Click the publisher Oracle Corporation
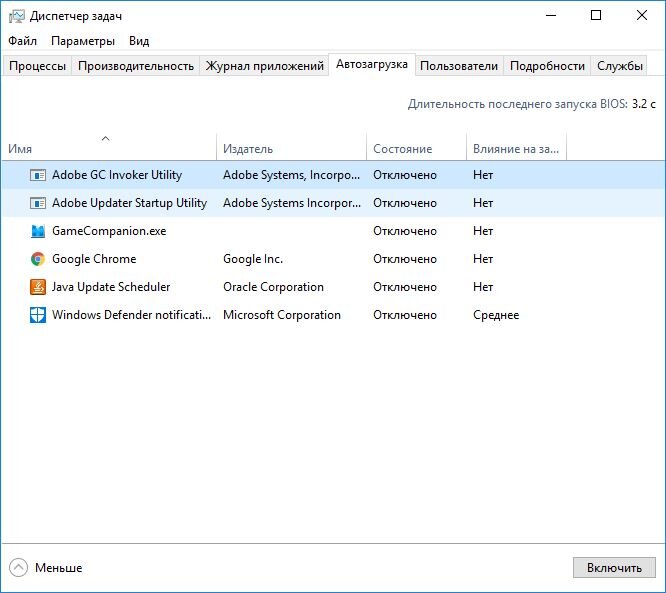 pyautogui.click(x=273, y=287)
